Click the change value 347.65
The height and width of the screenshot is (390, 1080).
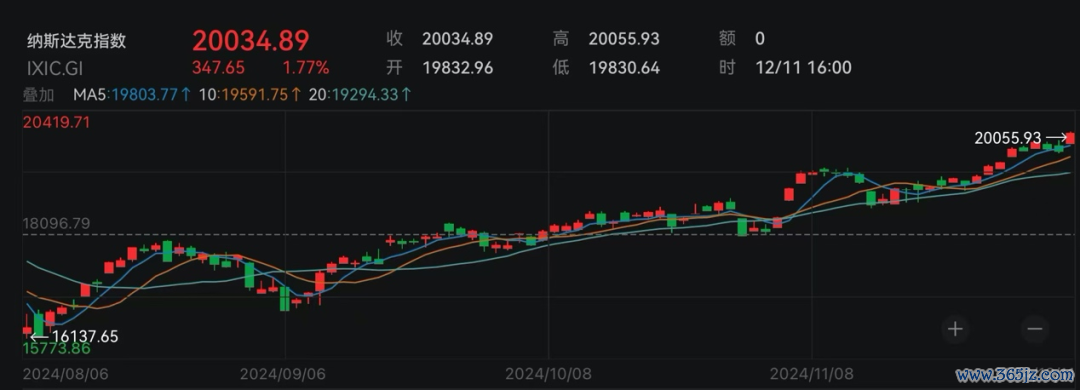coord(219,68)
